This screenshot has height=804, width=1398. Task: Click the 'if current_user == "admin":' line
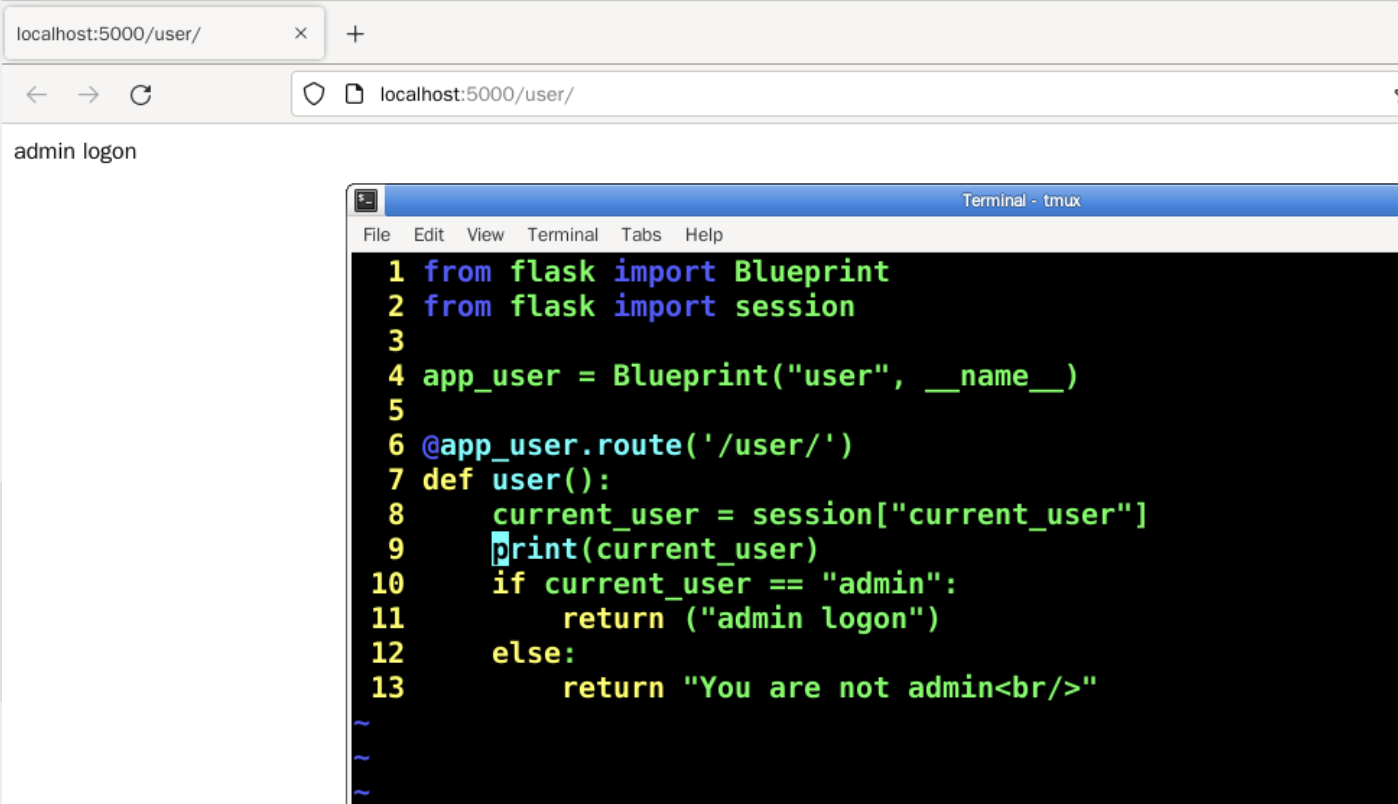click(725, 584)
